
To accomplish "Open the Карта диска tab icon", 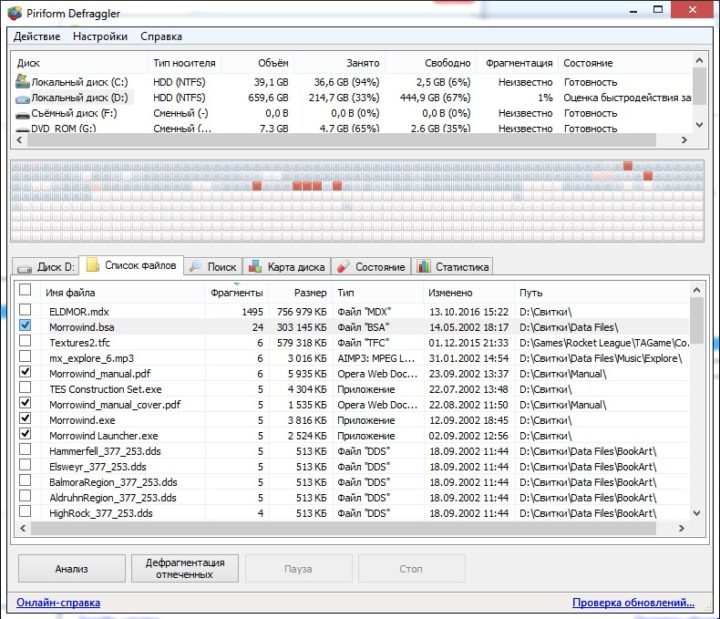I will point(256,267).
